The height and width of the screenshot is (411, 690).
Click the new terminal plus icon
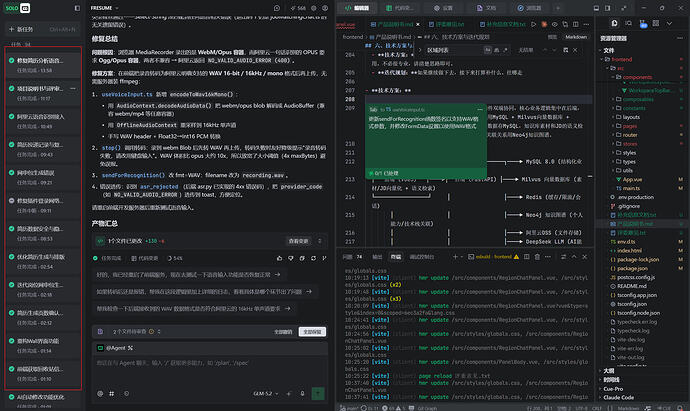[x=455, y=257]
